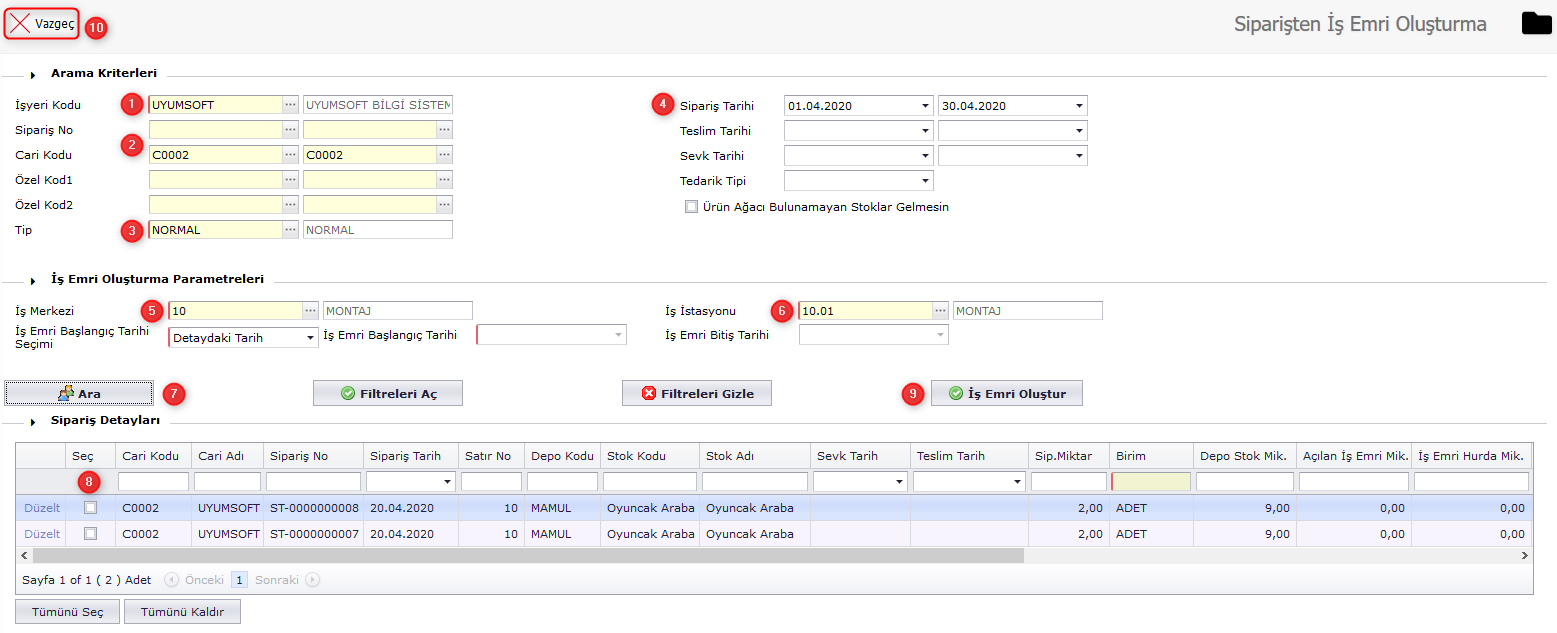Image resolution: width=1557 pixels, height=633 pixels.
Task: Click Depo Stok Mik. column header
Action: click(x=1245, y=456)
